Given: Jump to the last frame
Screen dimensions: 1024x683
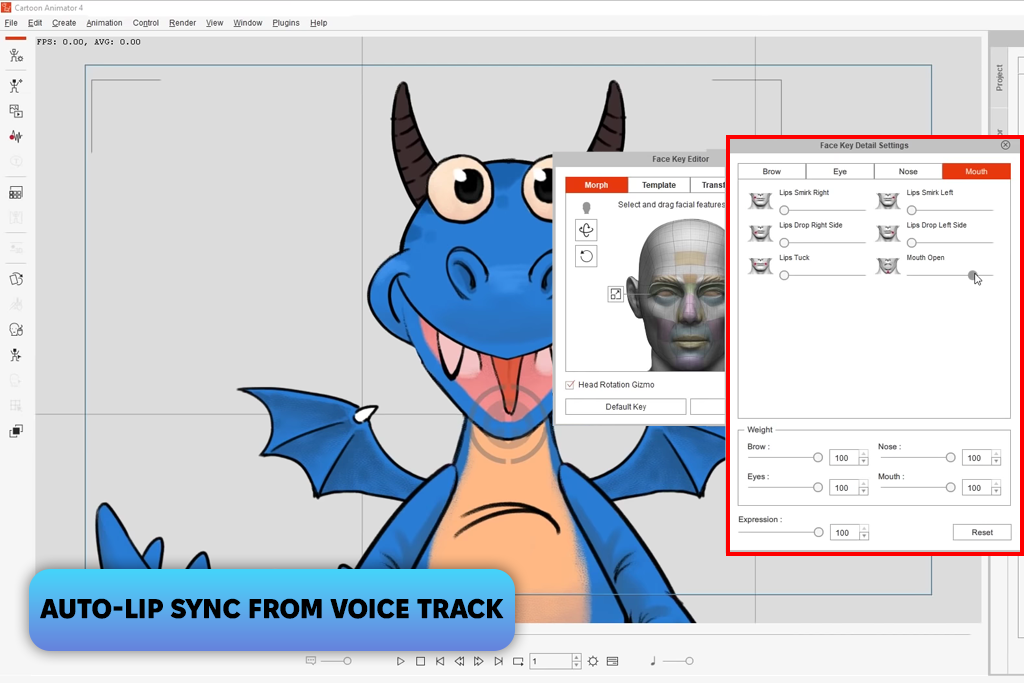Looking at the screenshot, I should point(498,661).
